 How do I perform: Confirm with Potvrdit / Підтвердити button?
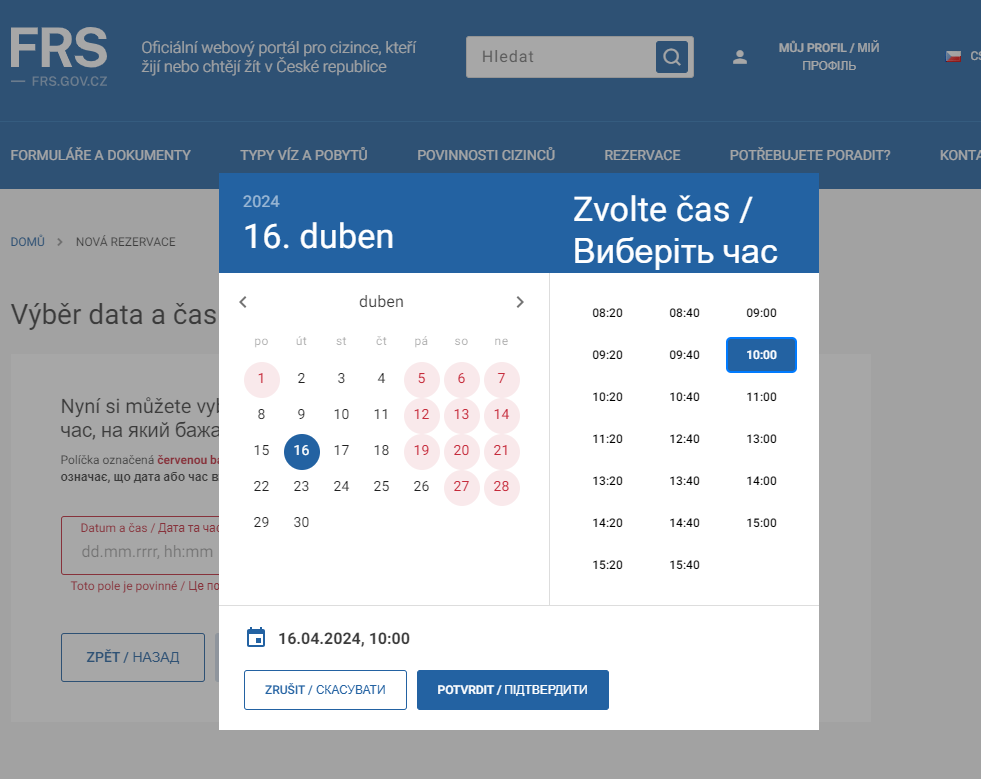513,690
